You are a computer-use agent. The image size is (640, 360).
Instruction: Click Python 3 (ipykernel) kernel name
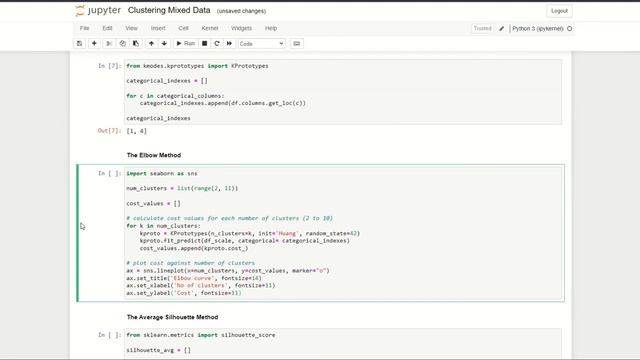(538, 29)
